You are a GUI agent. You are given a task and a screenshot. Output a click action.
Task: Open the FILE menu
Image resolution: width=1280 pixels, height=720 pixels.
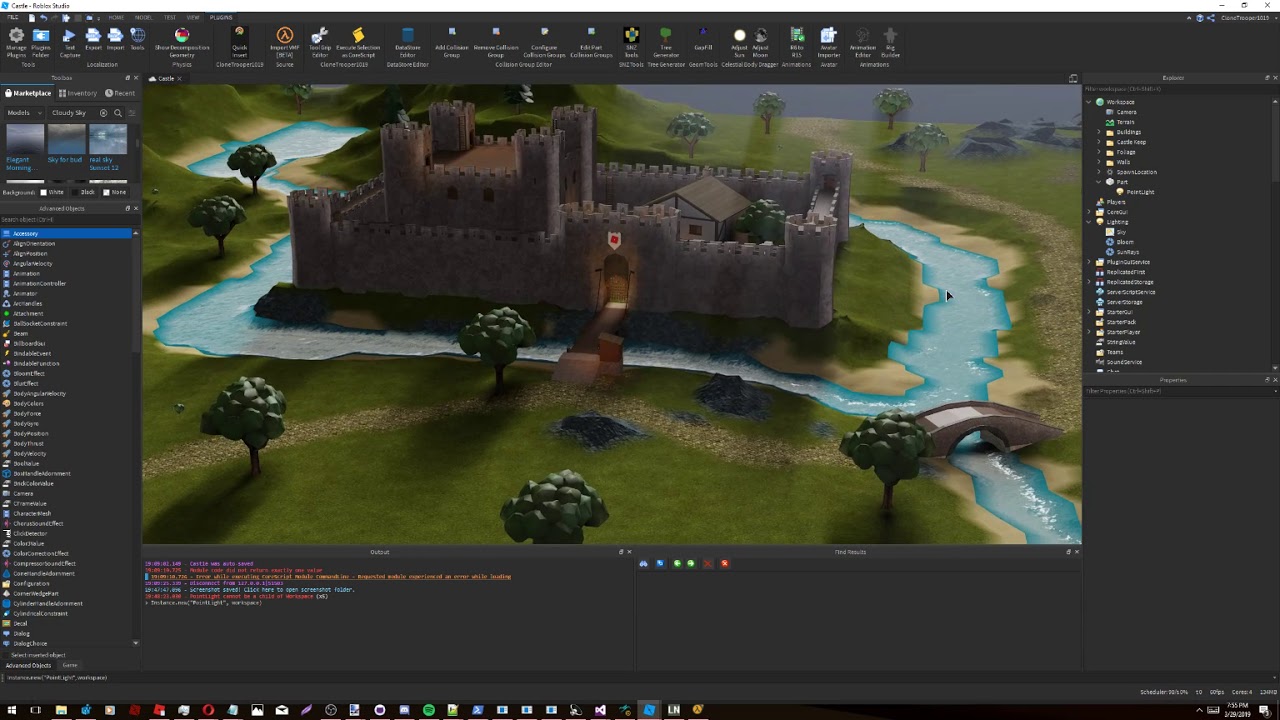tap(13, 17)
